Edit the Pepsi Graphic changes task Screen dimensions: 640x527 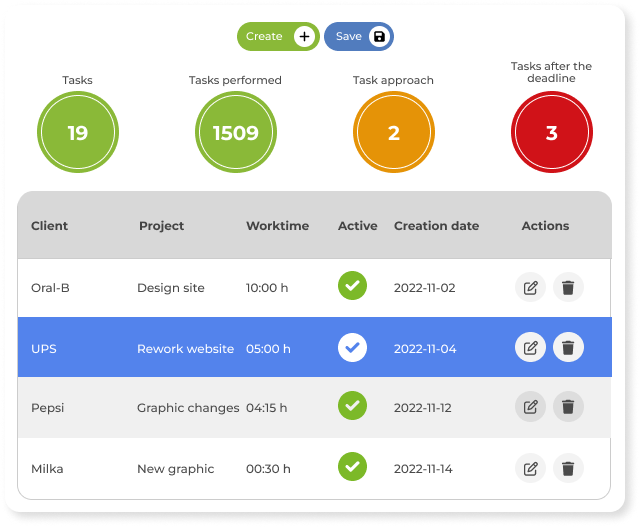530,407
